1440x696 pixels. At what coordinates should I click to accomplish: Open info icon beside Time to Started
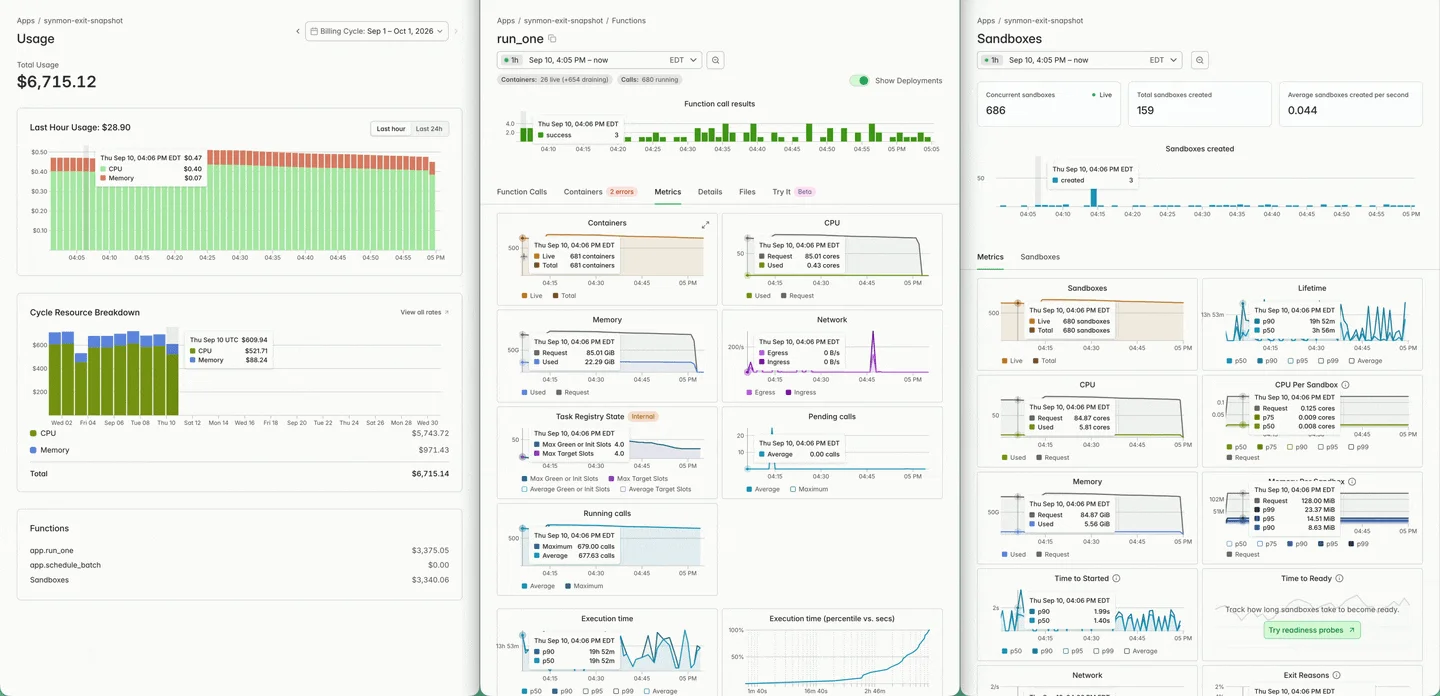click(1116, 578)
